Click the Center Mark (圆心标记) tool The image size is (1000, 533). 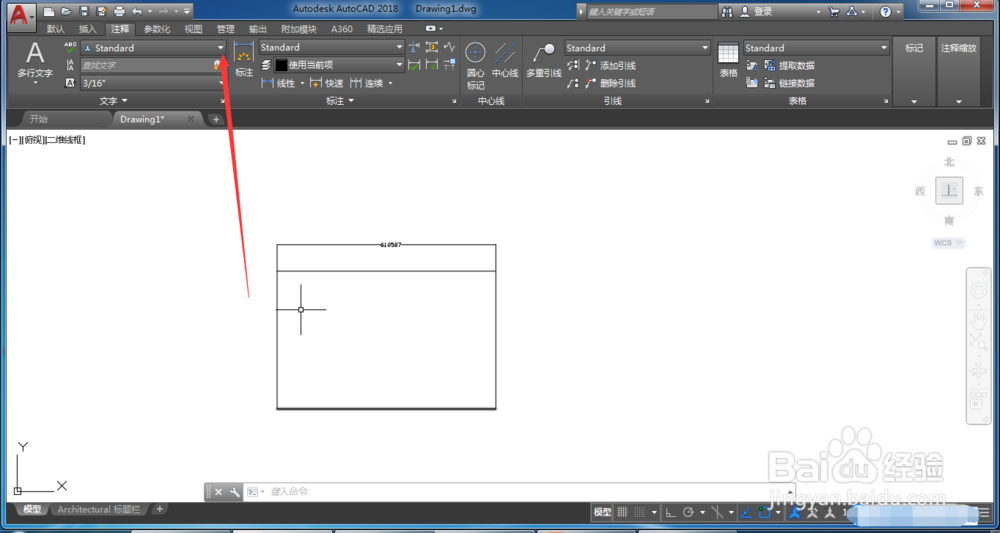click(476, 66)
